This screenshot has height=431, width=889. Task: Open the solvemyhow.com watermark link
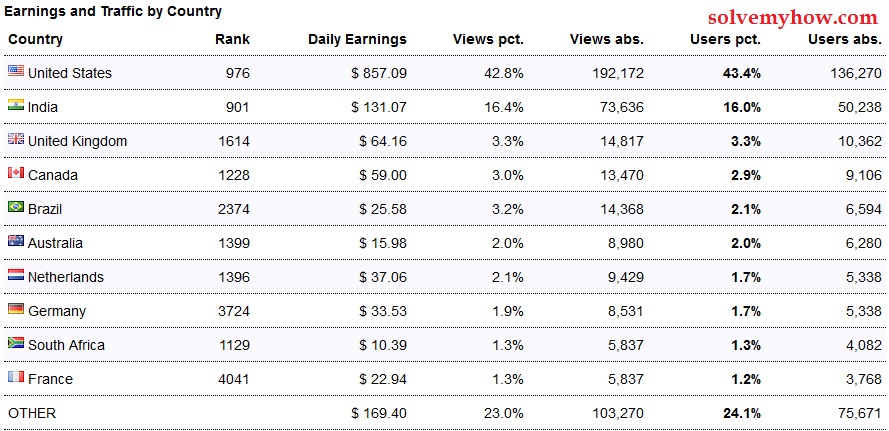point(793,18)
